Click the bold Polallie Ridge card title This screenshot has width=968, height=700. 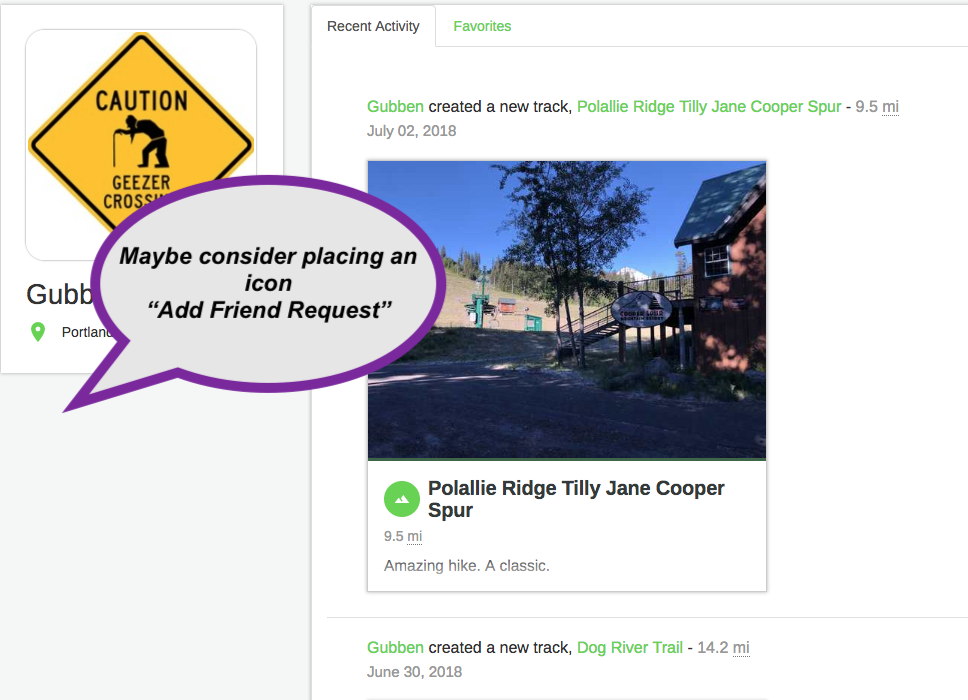click(576, 499)
